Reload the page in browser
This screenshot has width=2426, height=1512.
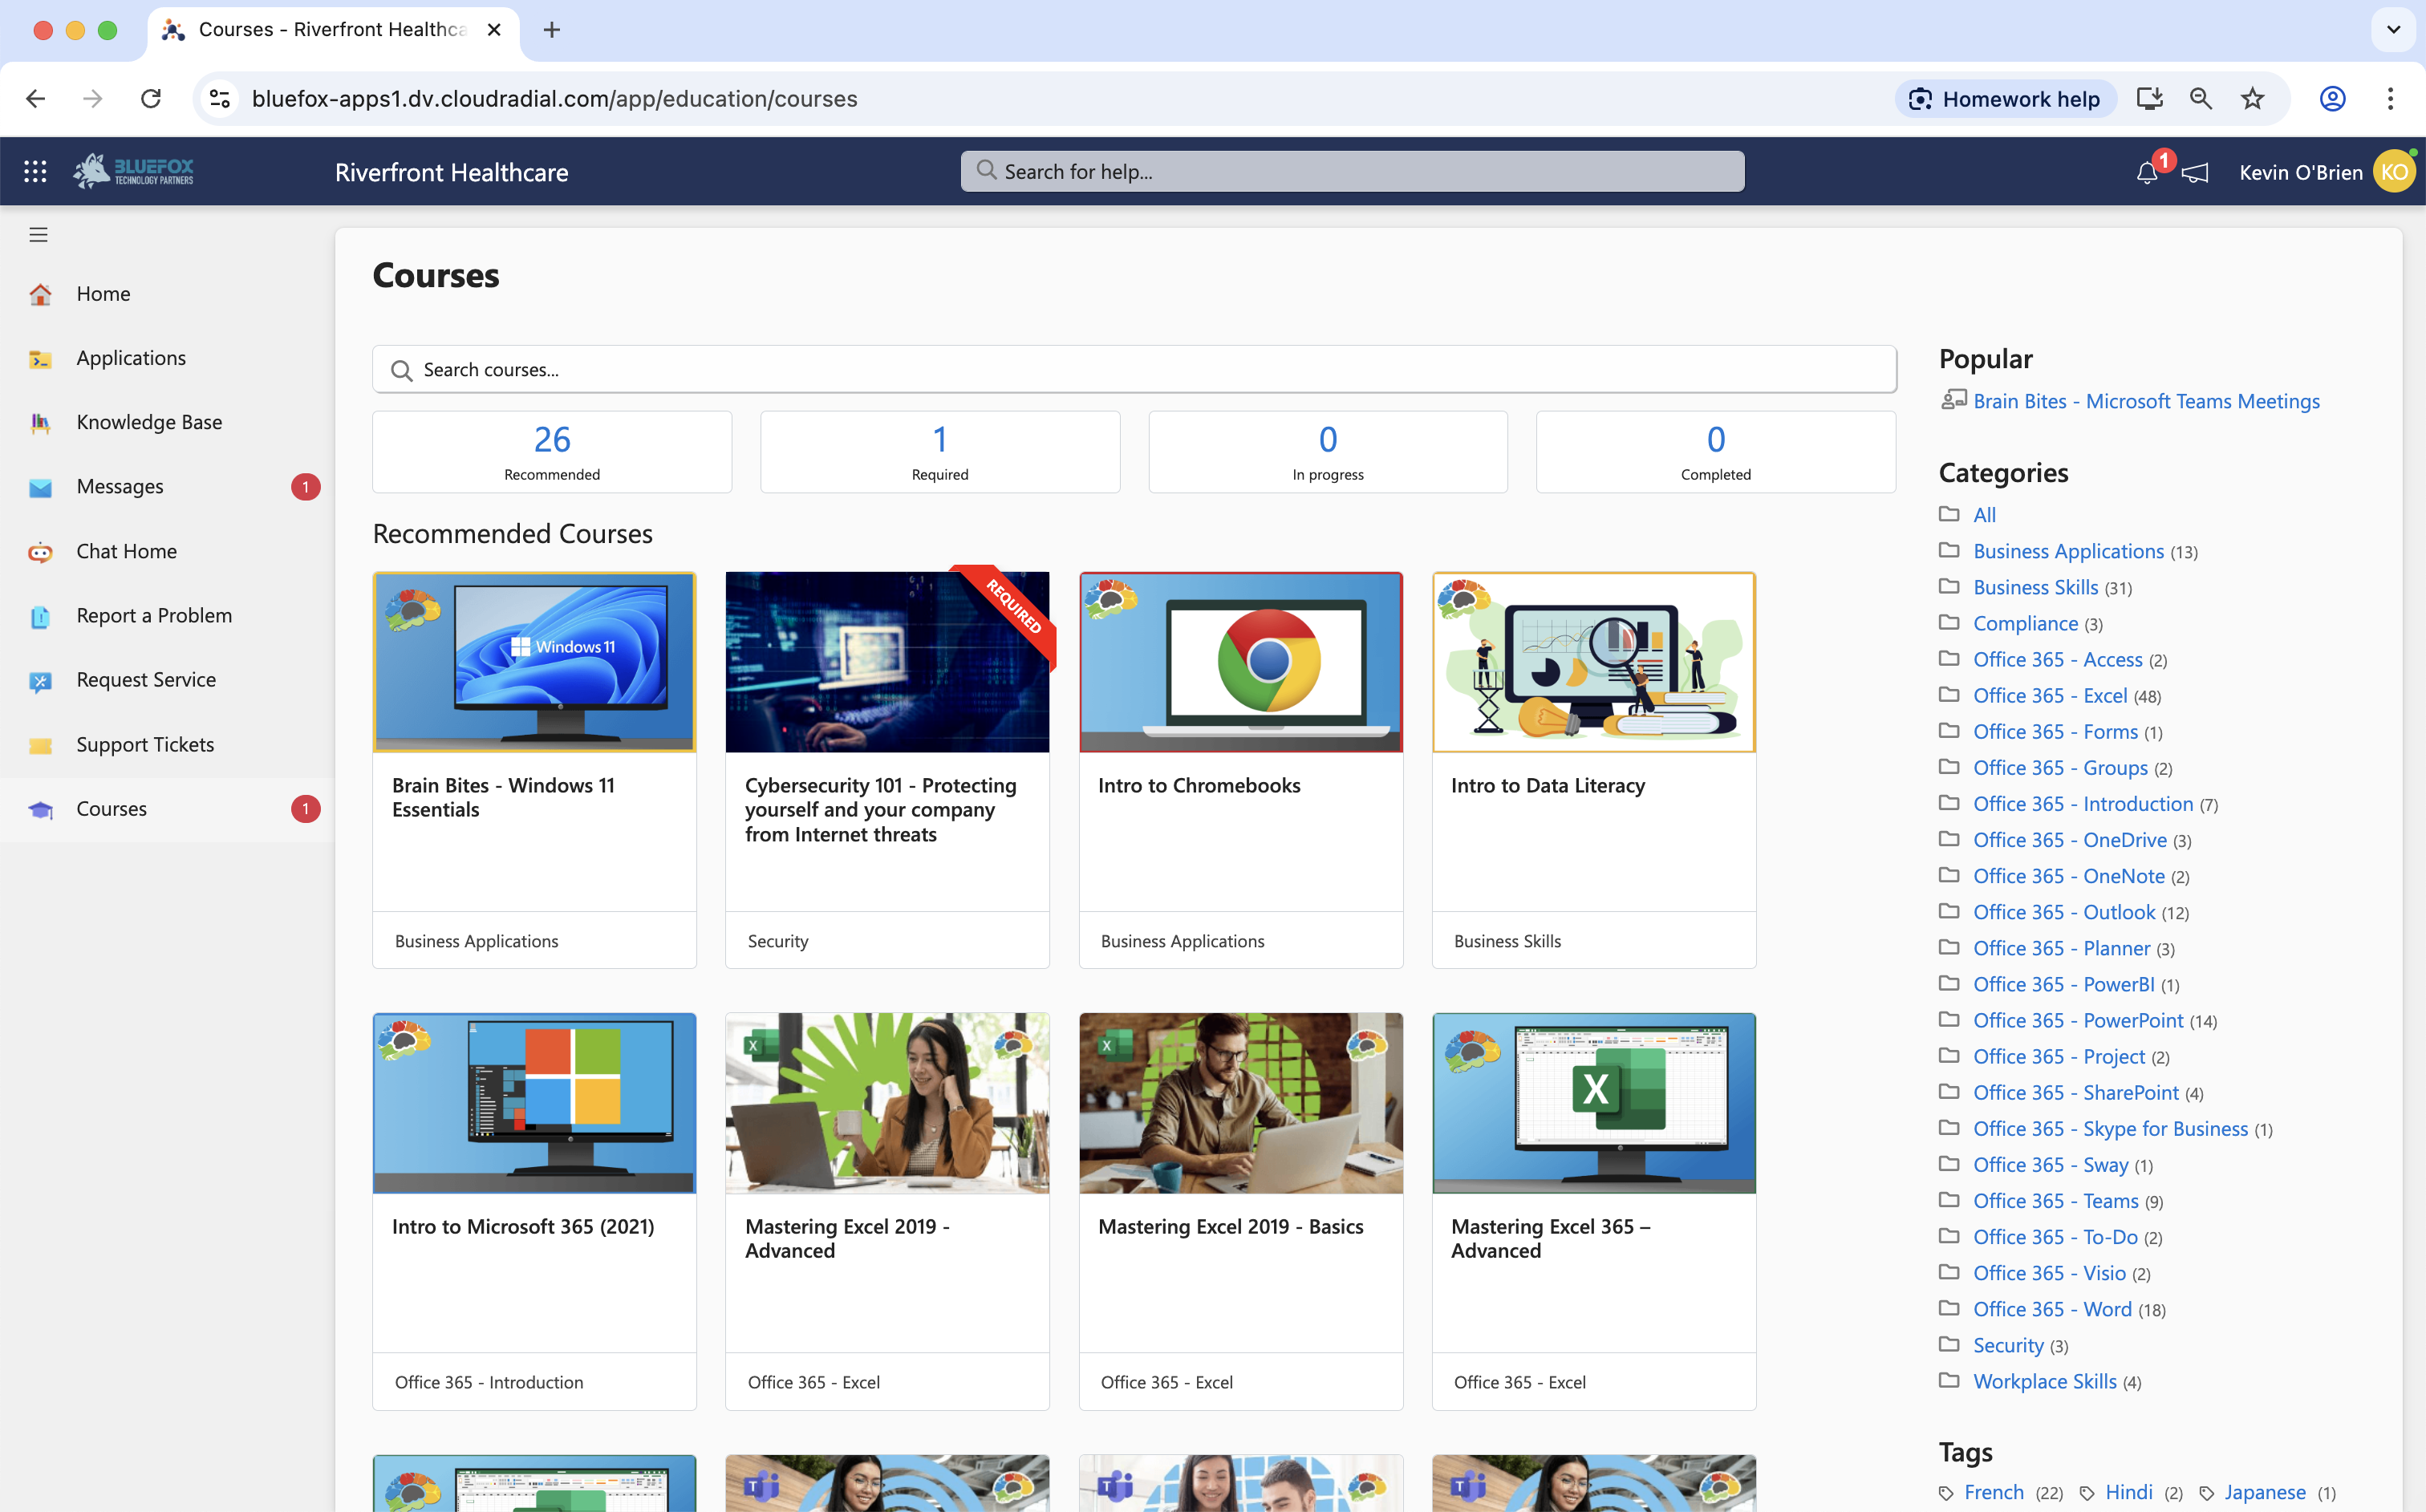[x=151, y=99]
